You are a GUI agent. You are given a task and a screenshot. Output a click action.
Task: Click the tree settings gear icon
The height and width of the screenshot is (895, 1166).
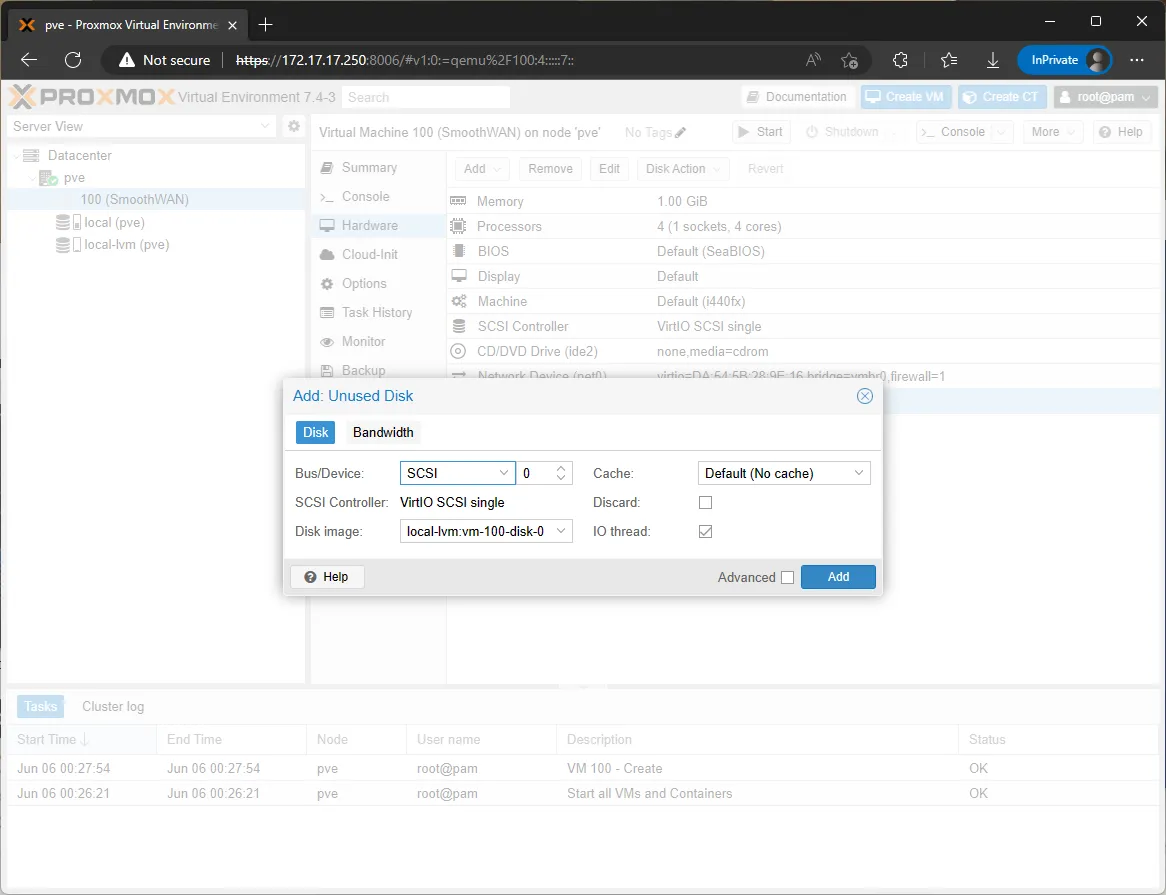294,126
